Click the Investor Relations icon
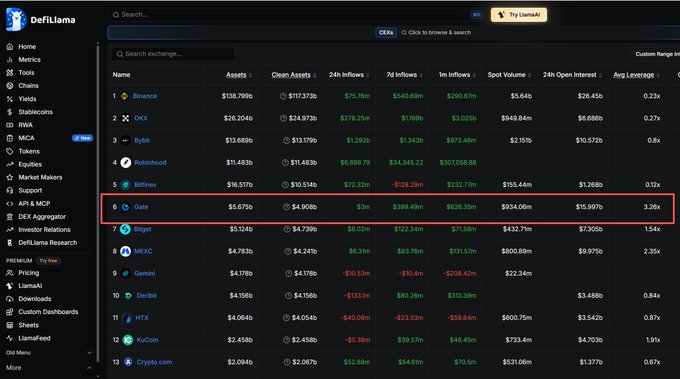The image size is (680, 379). [x=10, y=229]
